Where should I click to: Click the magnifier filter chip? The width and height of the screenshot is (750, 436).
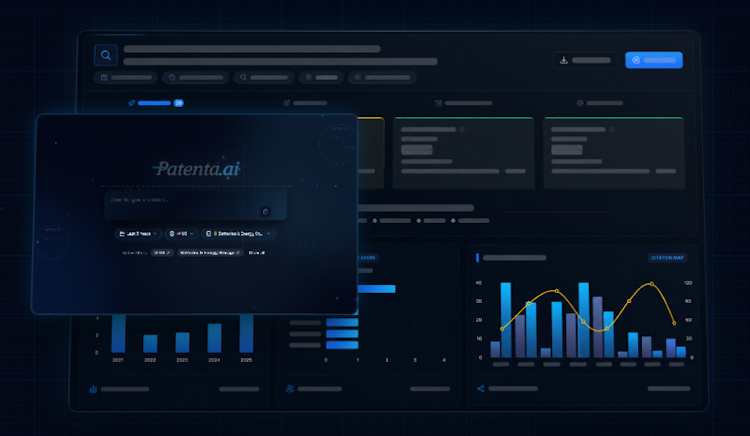tap(264, 77)
